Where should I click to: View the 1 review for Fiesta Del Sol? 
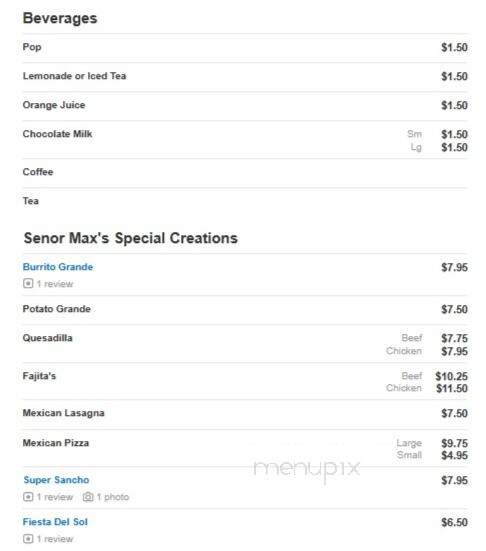click(x=55, y=539)
